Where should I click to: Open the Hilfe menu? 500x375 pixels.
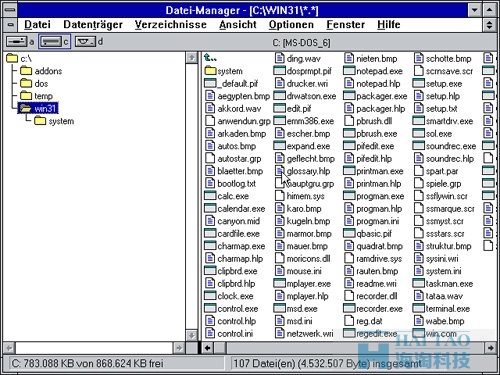389,25
